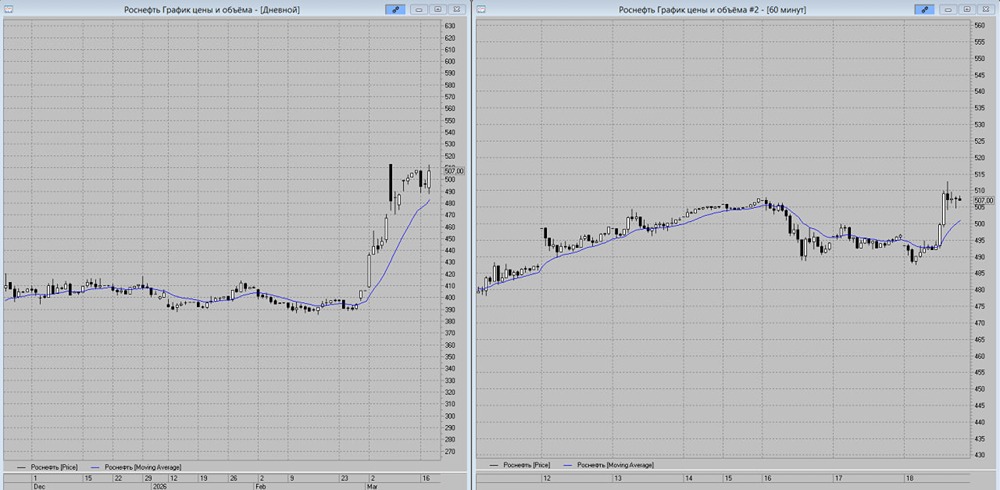Click Роснефть [Moving Average] legend in 60 минут chart
The height and width of the screenshot is (490, 1000).
coord(609,465)
